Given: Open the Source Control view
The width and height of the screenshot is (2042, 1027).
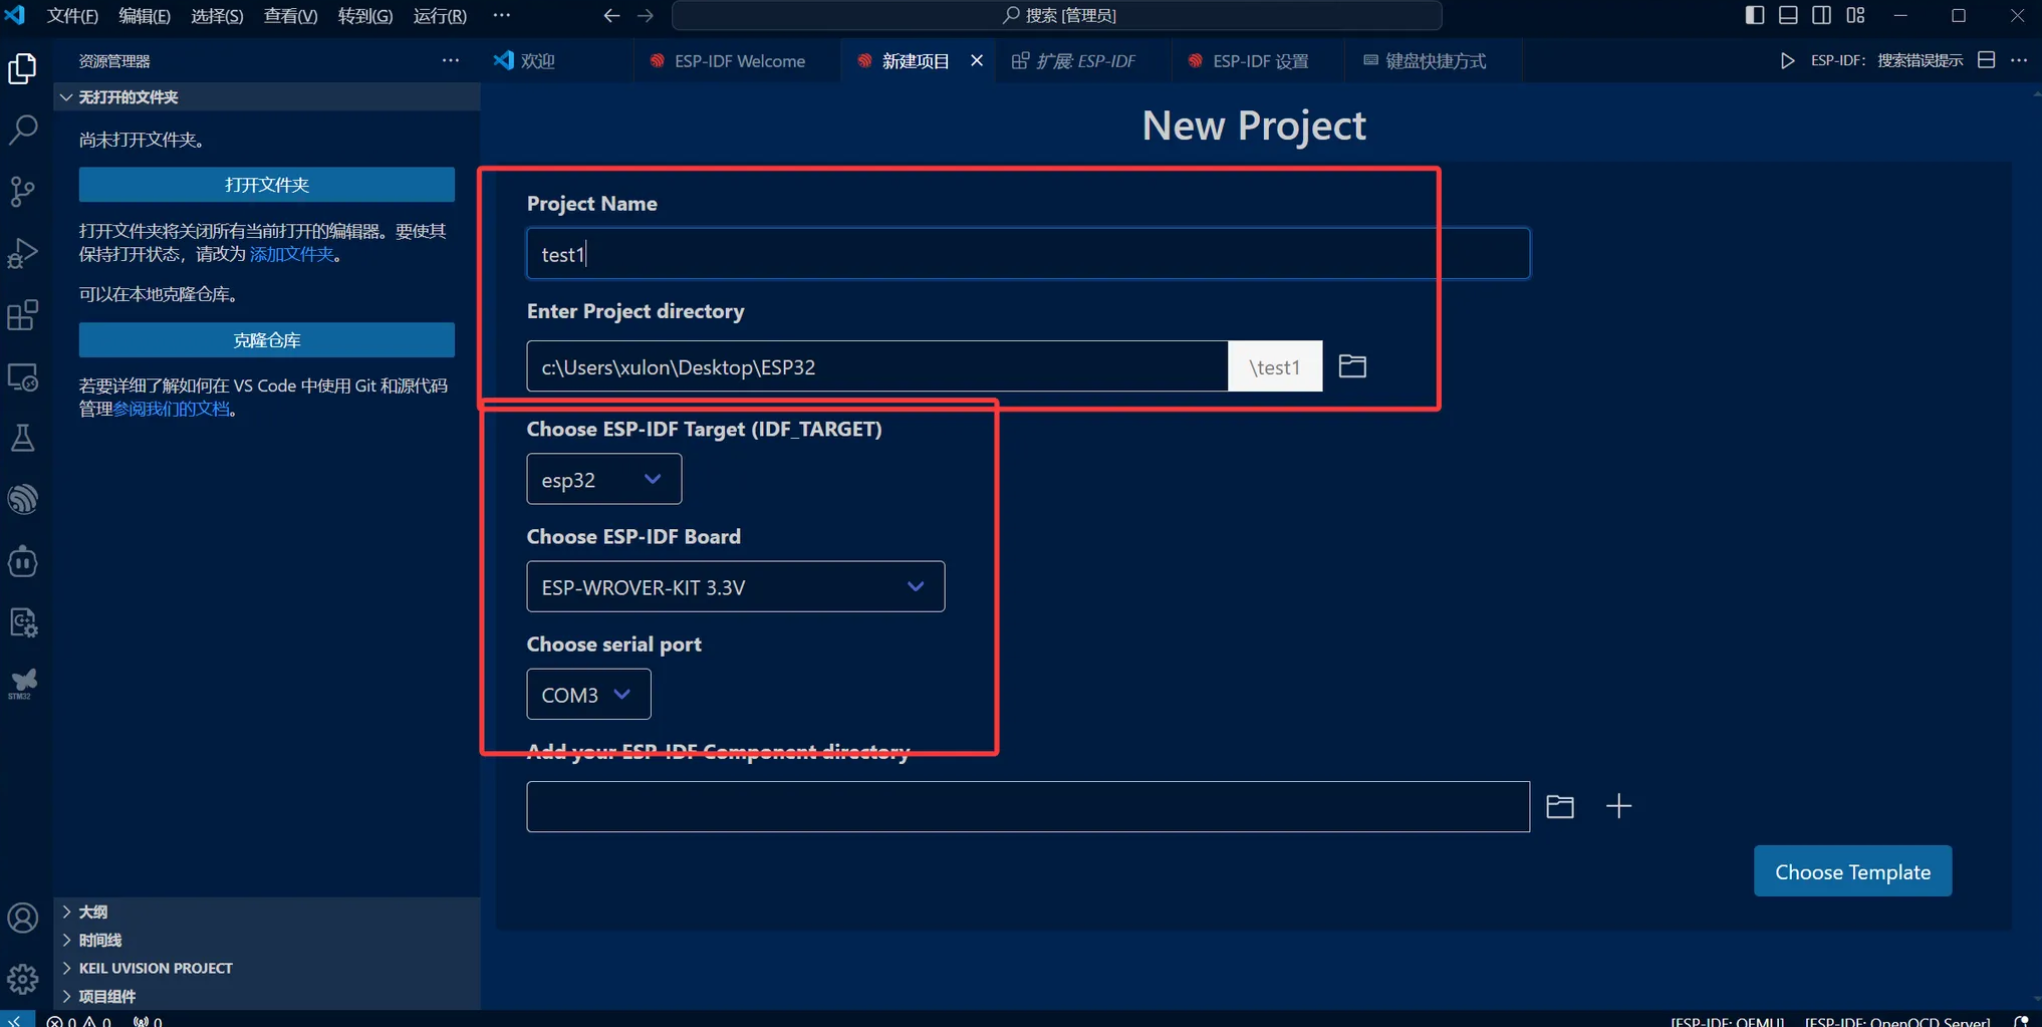Looking at the screenshot, I should click(x=23, y=191).
